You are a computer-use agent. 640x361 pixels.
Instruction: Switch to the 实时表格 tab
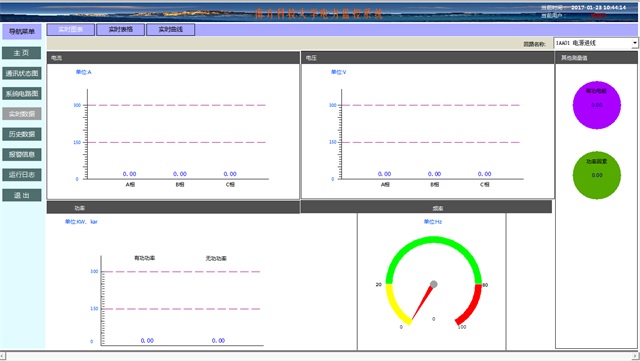120,29
